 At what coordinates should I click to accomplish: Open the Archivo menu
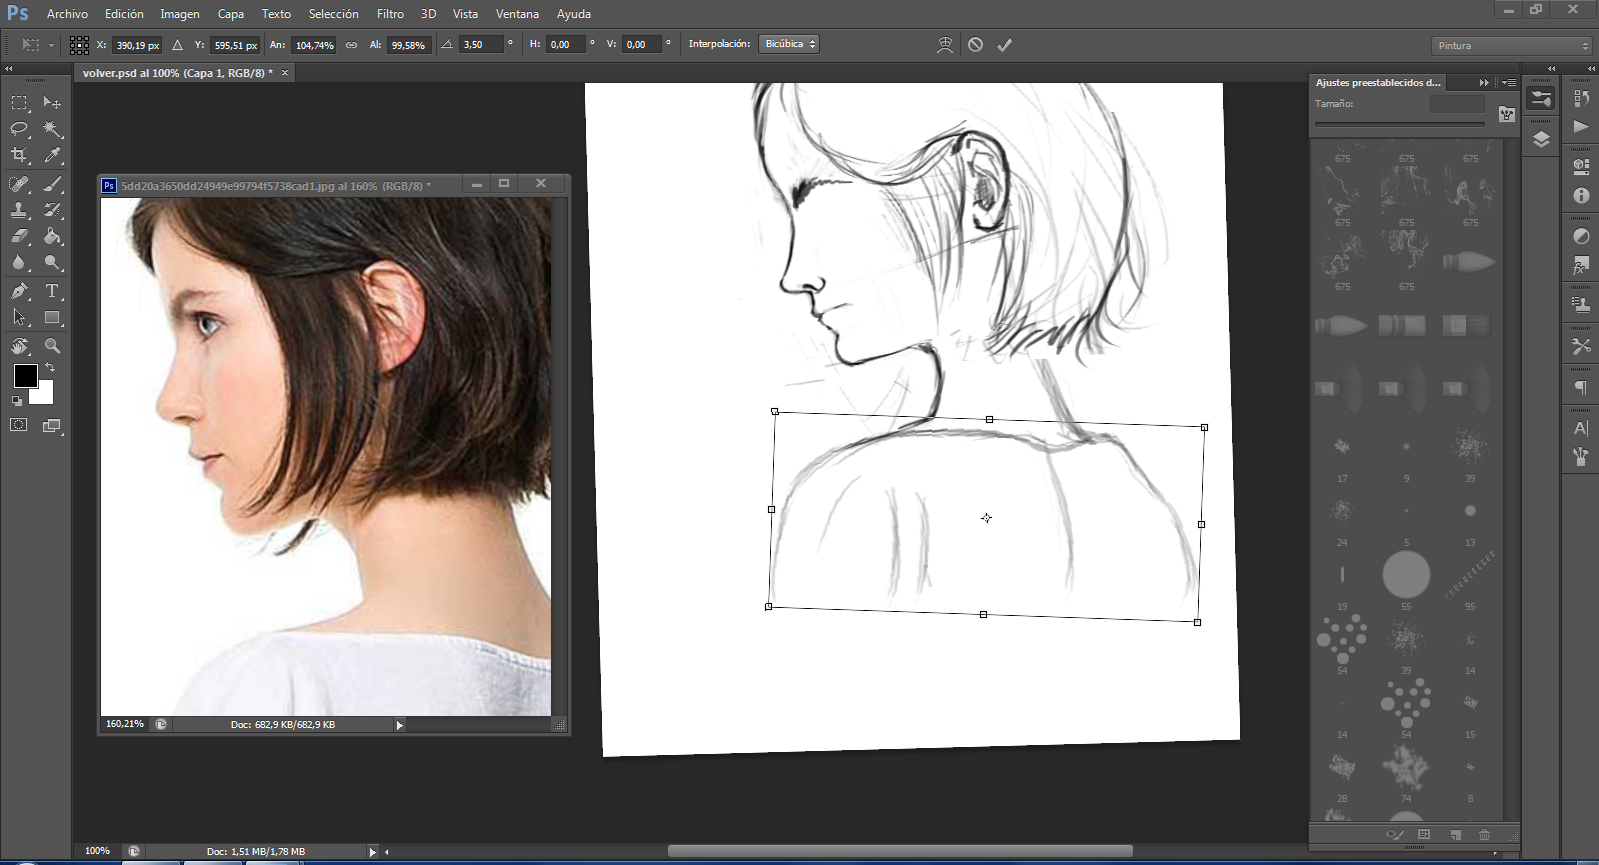click(x=67, y=14)
